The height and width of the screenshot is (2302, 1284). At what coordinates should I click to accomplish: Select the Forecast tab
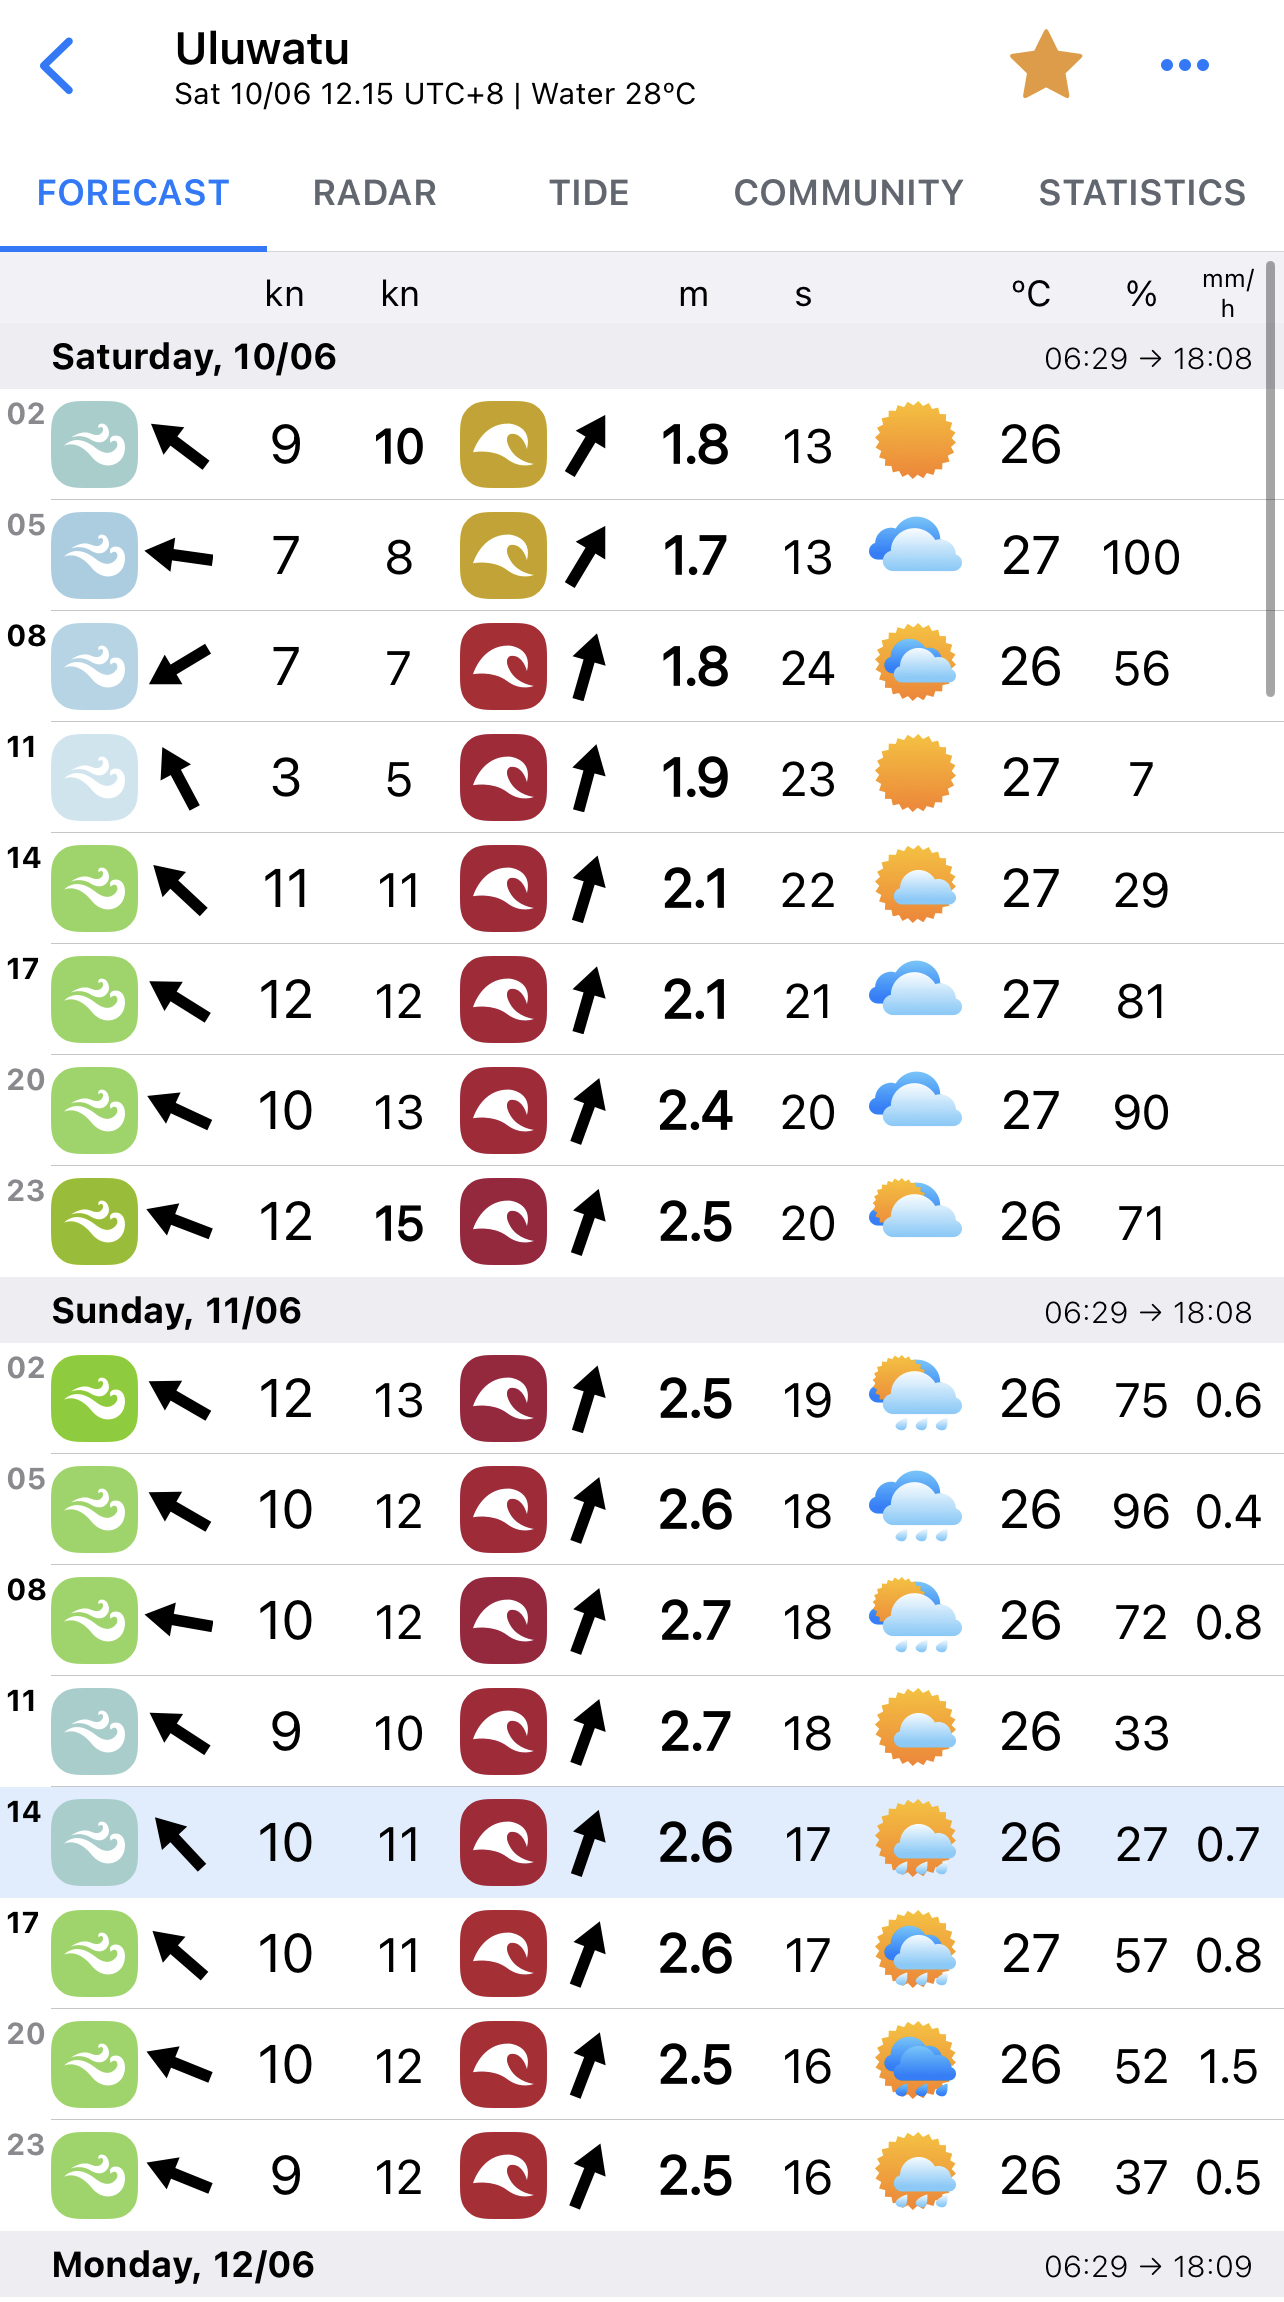pos(133,193)
